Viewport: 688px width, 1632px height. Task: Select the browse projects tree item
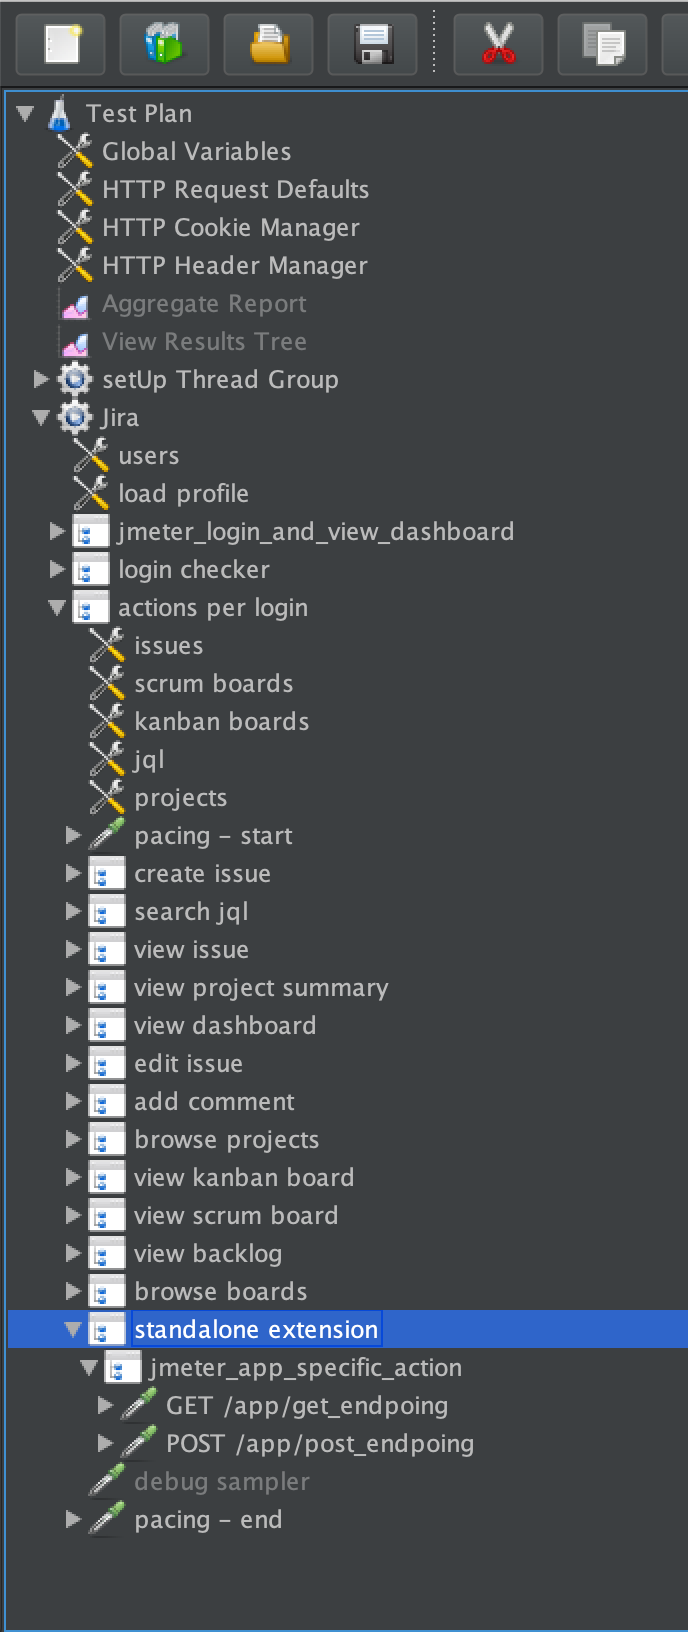coord(227,1140)
